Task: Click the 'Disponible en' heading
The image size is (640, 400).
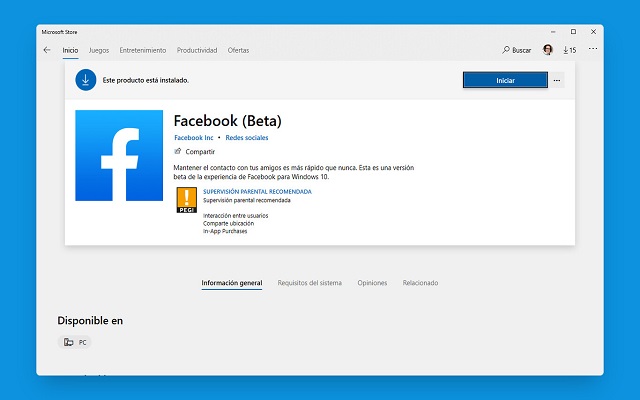Action: pos(90,320)
